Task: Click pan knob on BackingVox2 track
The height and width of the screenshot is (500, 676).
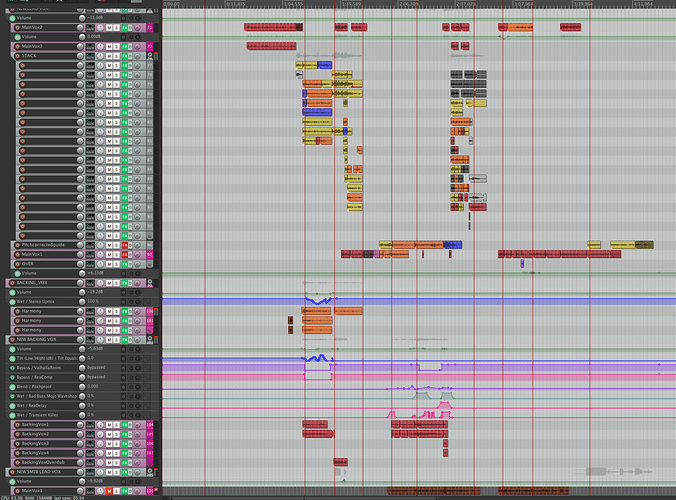Action: (100, 434)
